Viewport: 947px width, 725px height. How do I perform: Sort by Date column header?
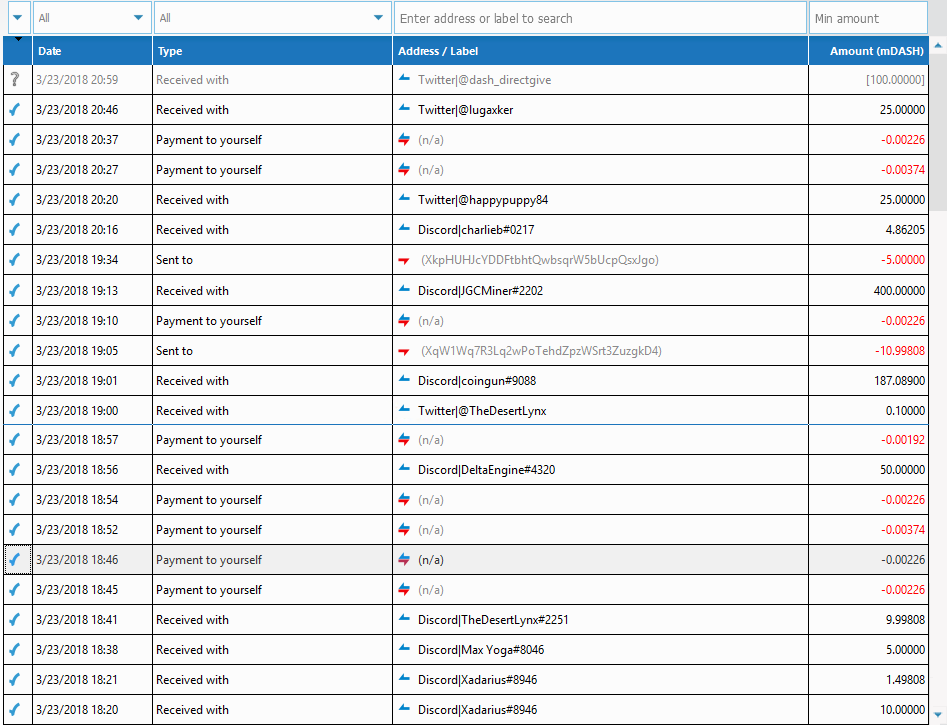pyautogui.click(x=92, y=51)
